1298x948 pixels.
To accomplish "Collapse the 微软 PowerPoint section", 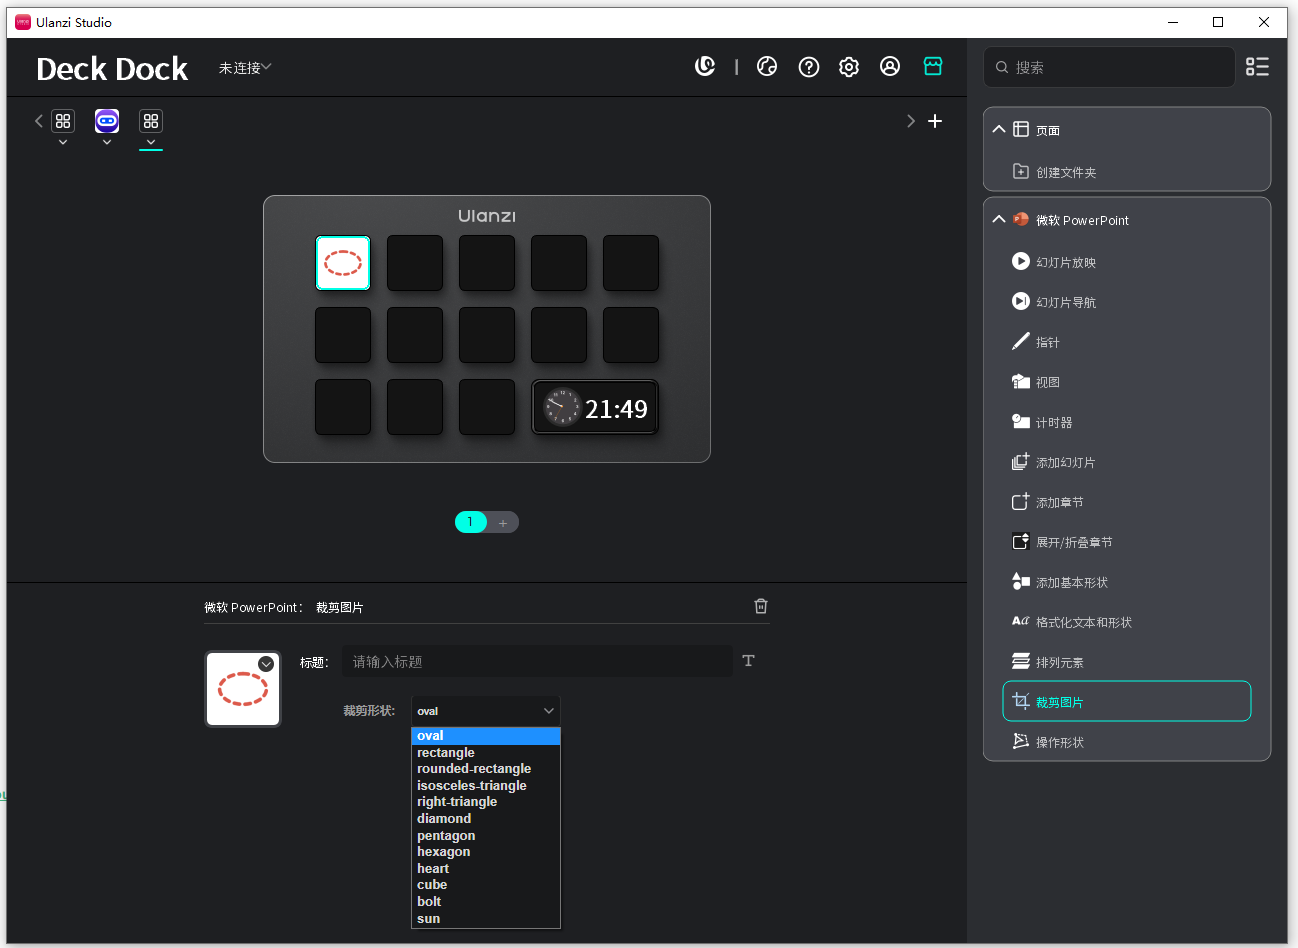I will click(x=999, y=220).
